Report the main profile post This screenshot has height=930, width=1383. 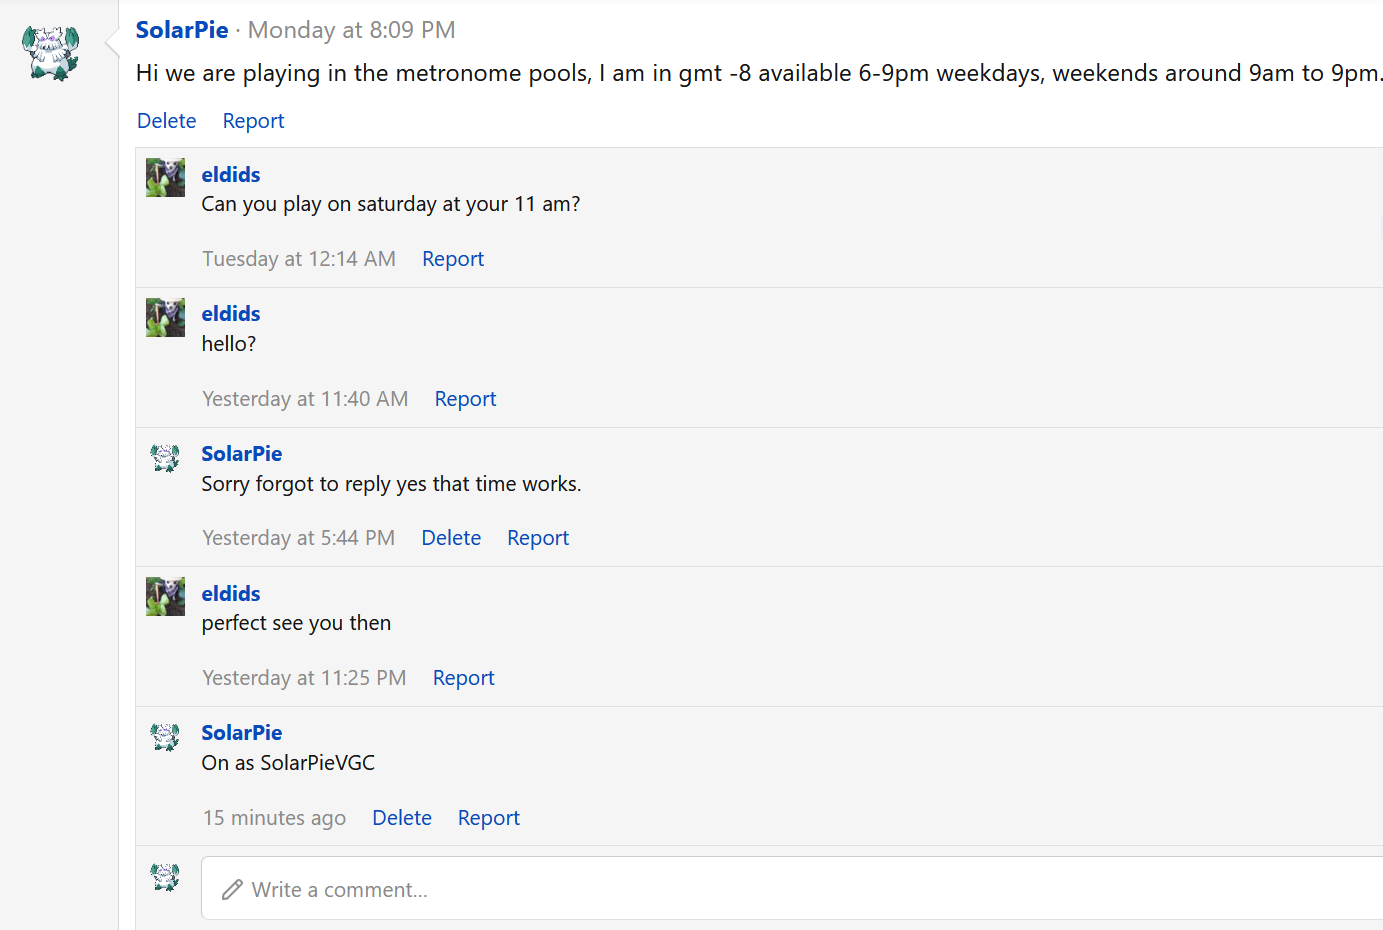click(x=253, y=121)
